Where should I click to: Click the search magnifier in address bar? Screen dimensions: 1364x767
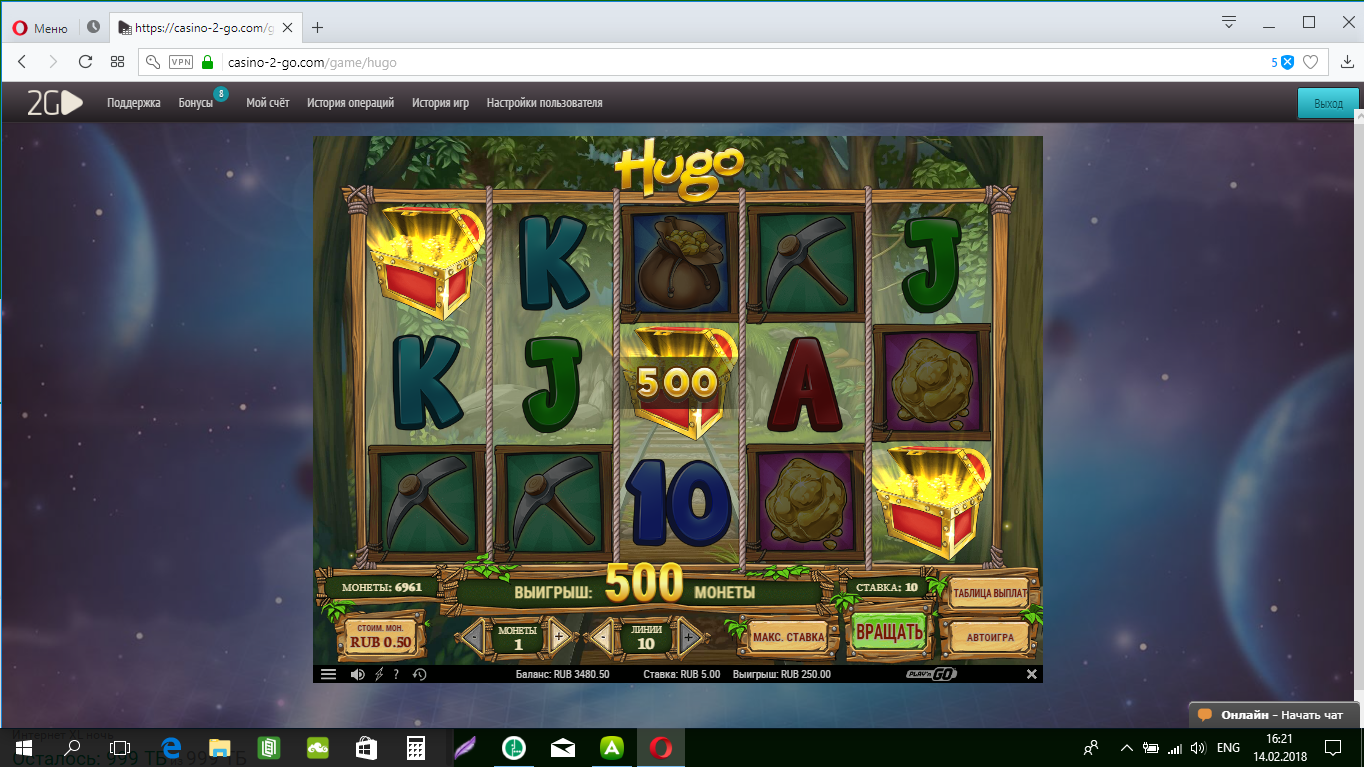click(x=153, y=62)
